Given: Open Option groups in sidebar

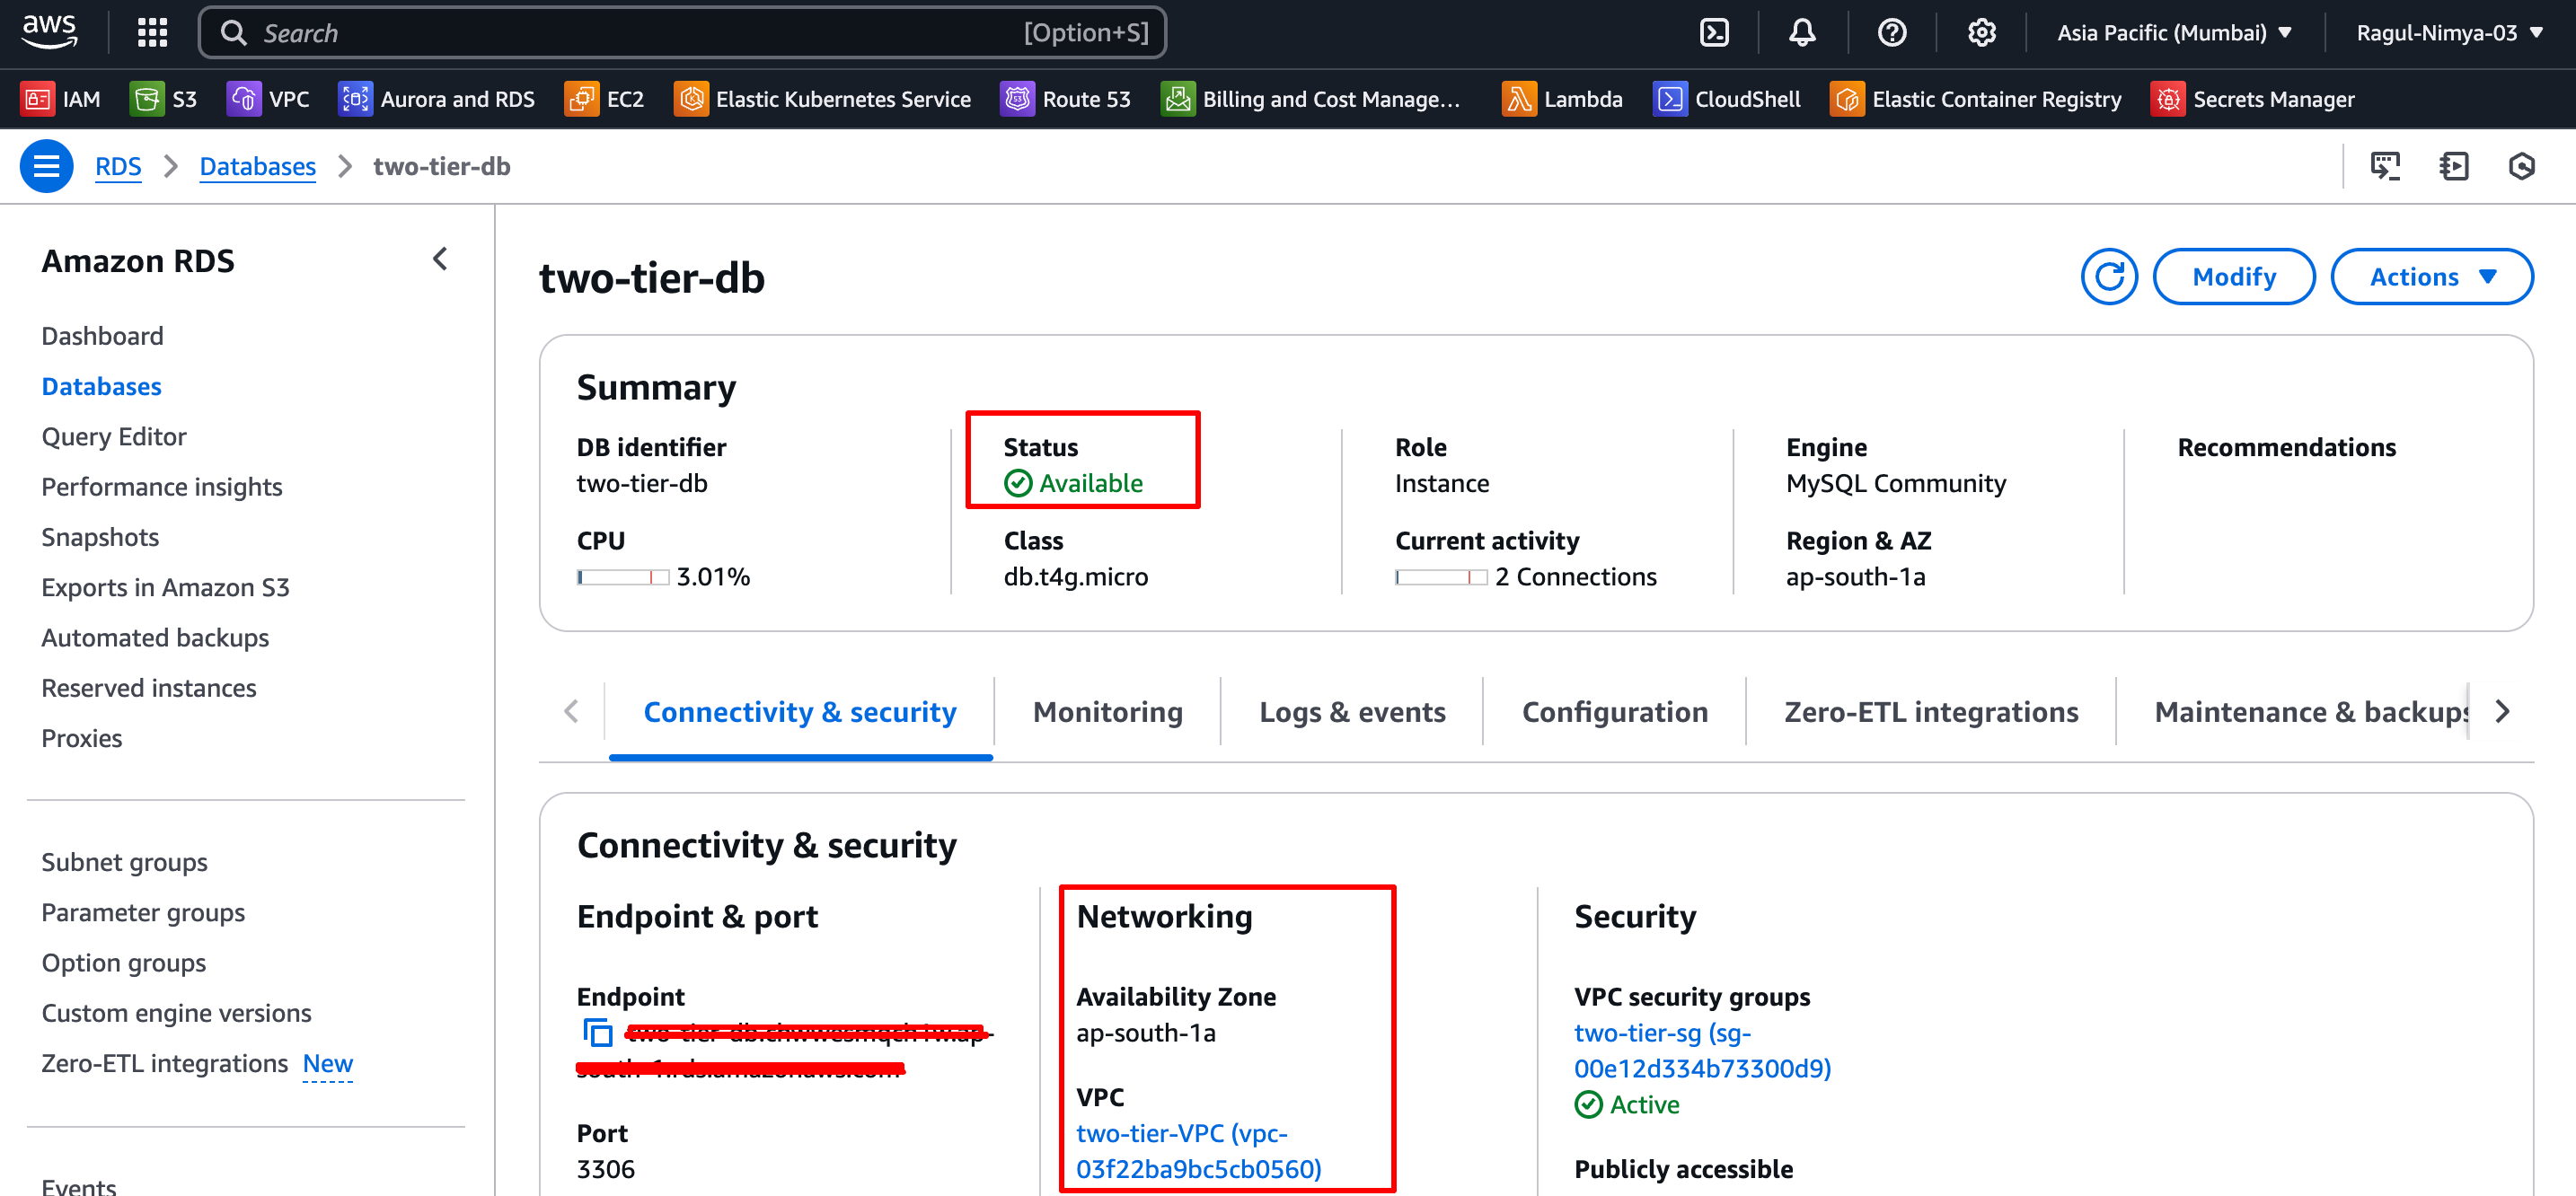Looking at the screenshot, I should [124, 963].
